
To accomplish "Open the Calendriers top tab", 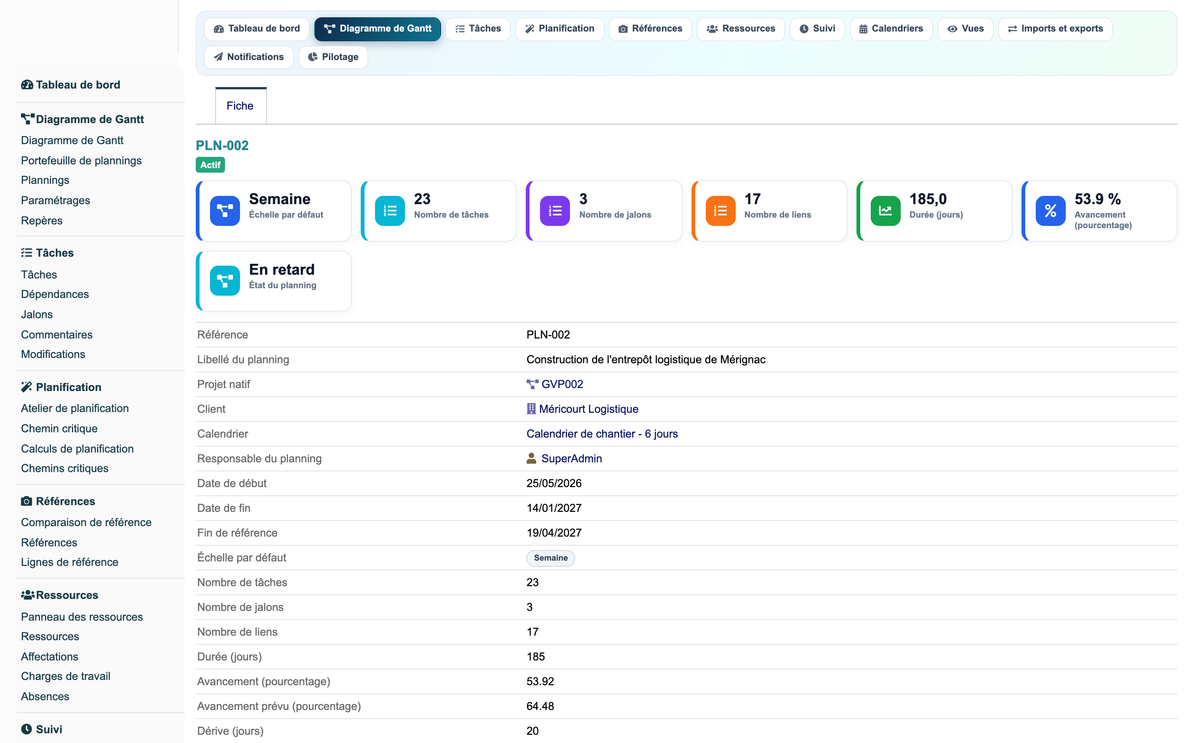I will coord(891,29).
